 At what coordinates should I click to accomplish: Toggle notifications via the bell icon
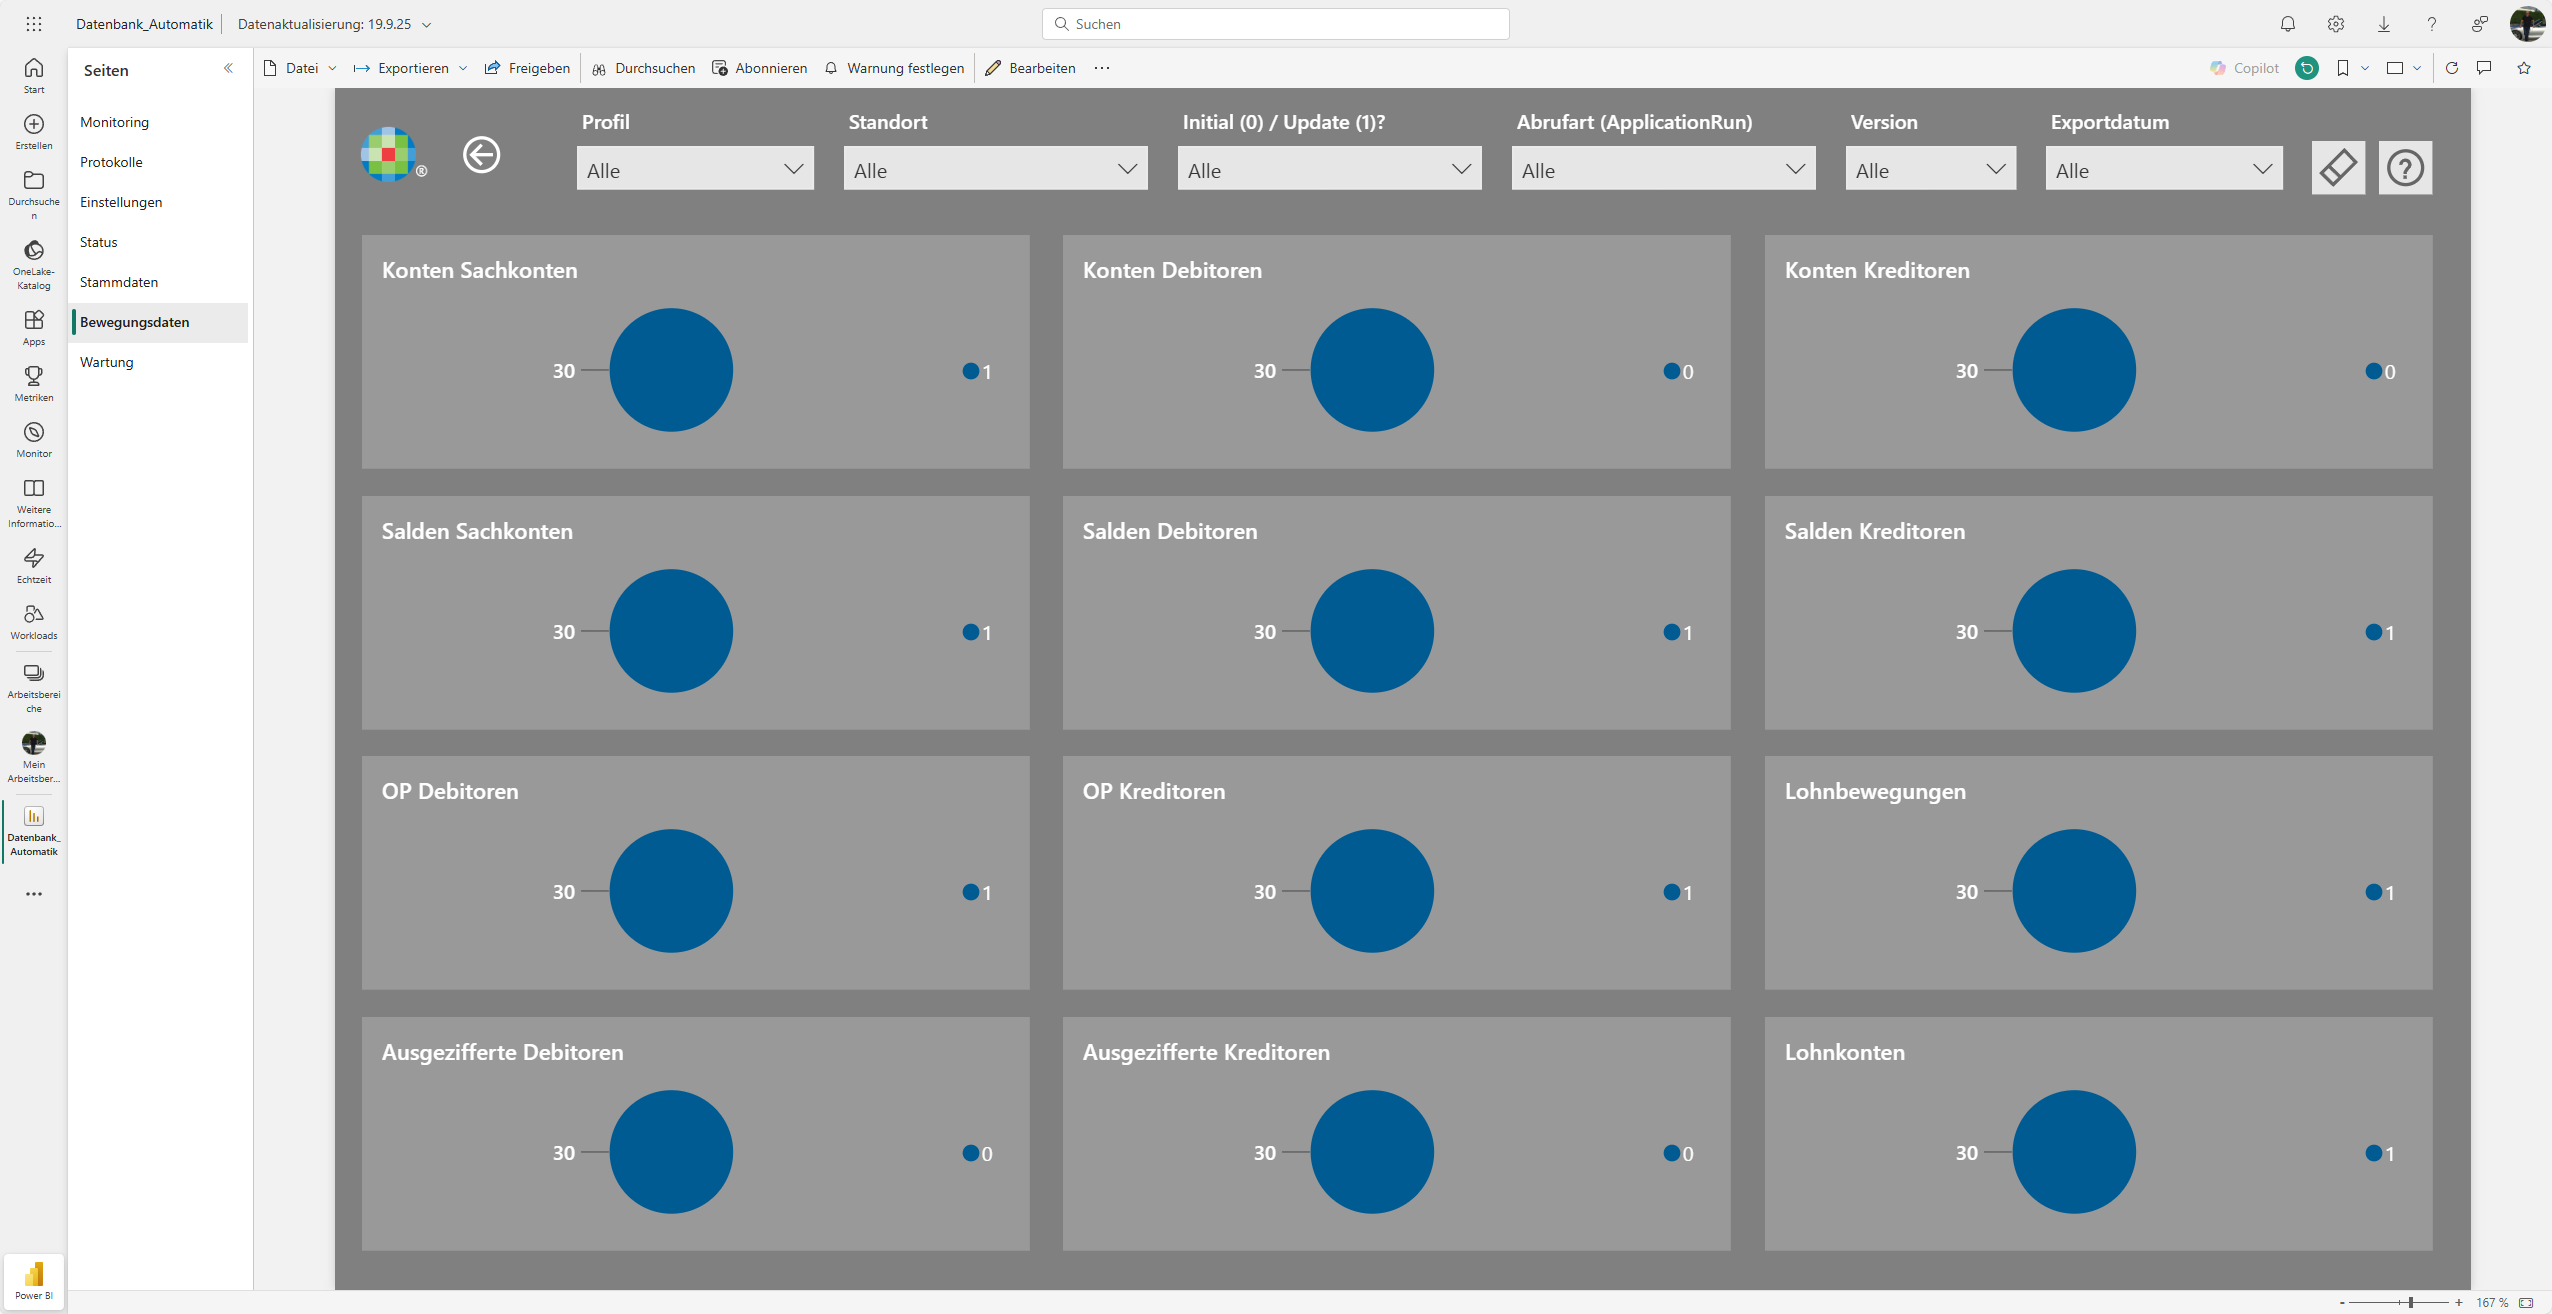pos(2288,23)
